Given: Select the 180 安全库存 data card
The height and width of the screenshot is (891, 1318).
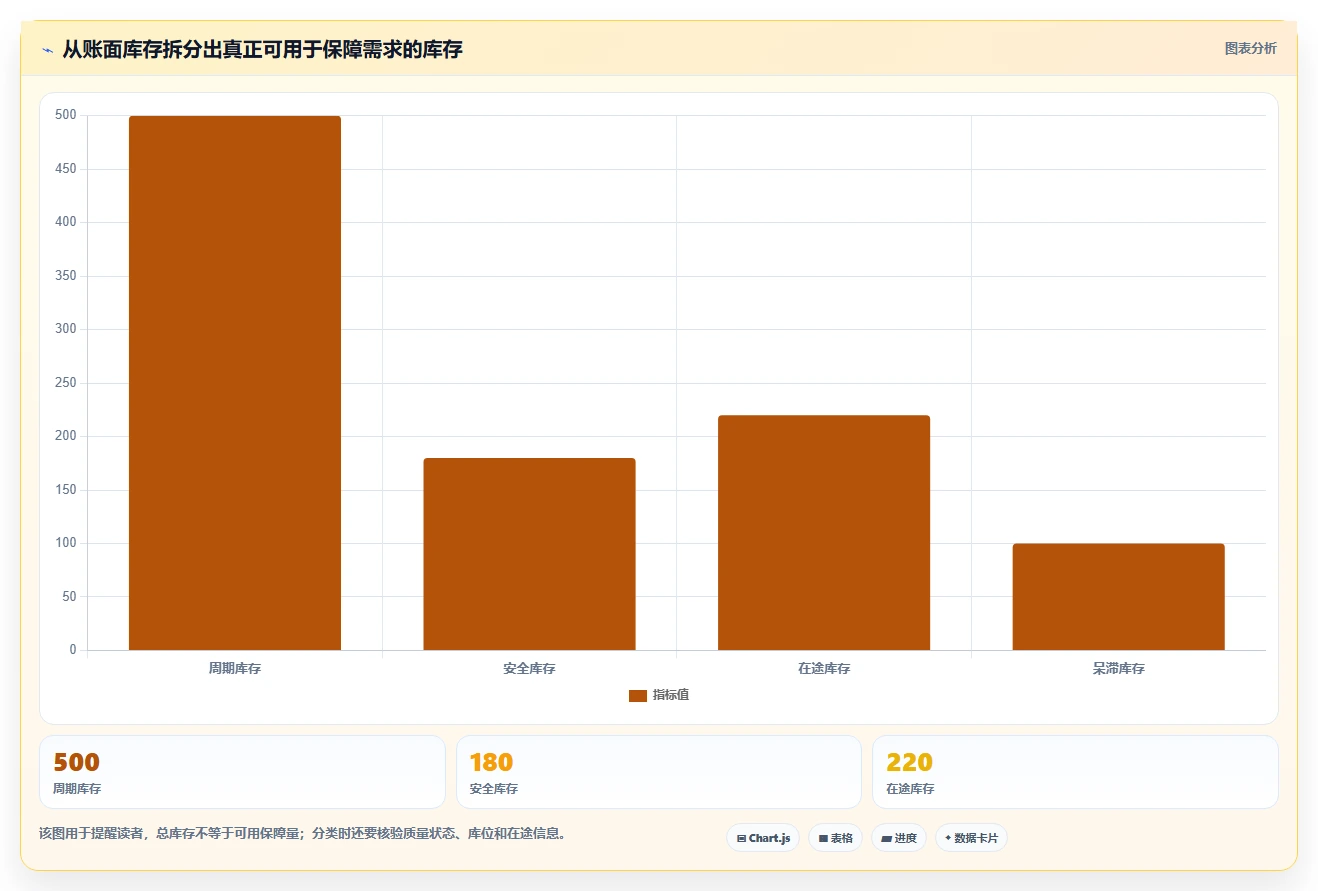Looking at the screenshot, I should tap(659, 772).
